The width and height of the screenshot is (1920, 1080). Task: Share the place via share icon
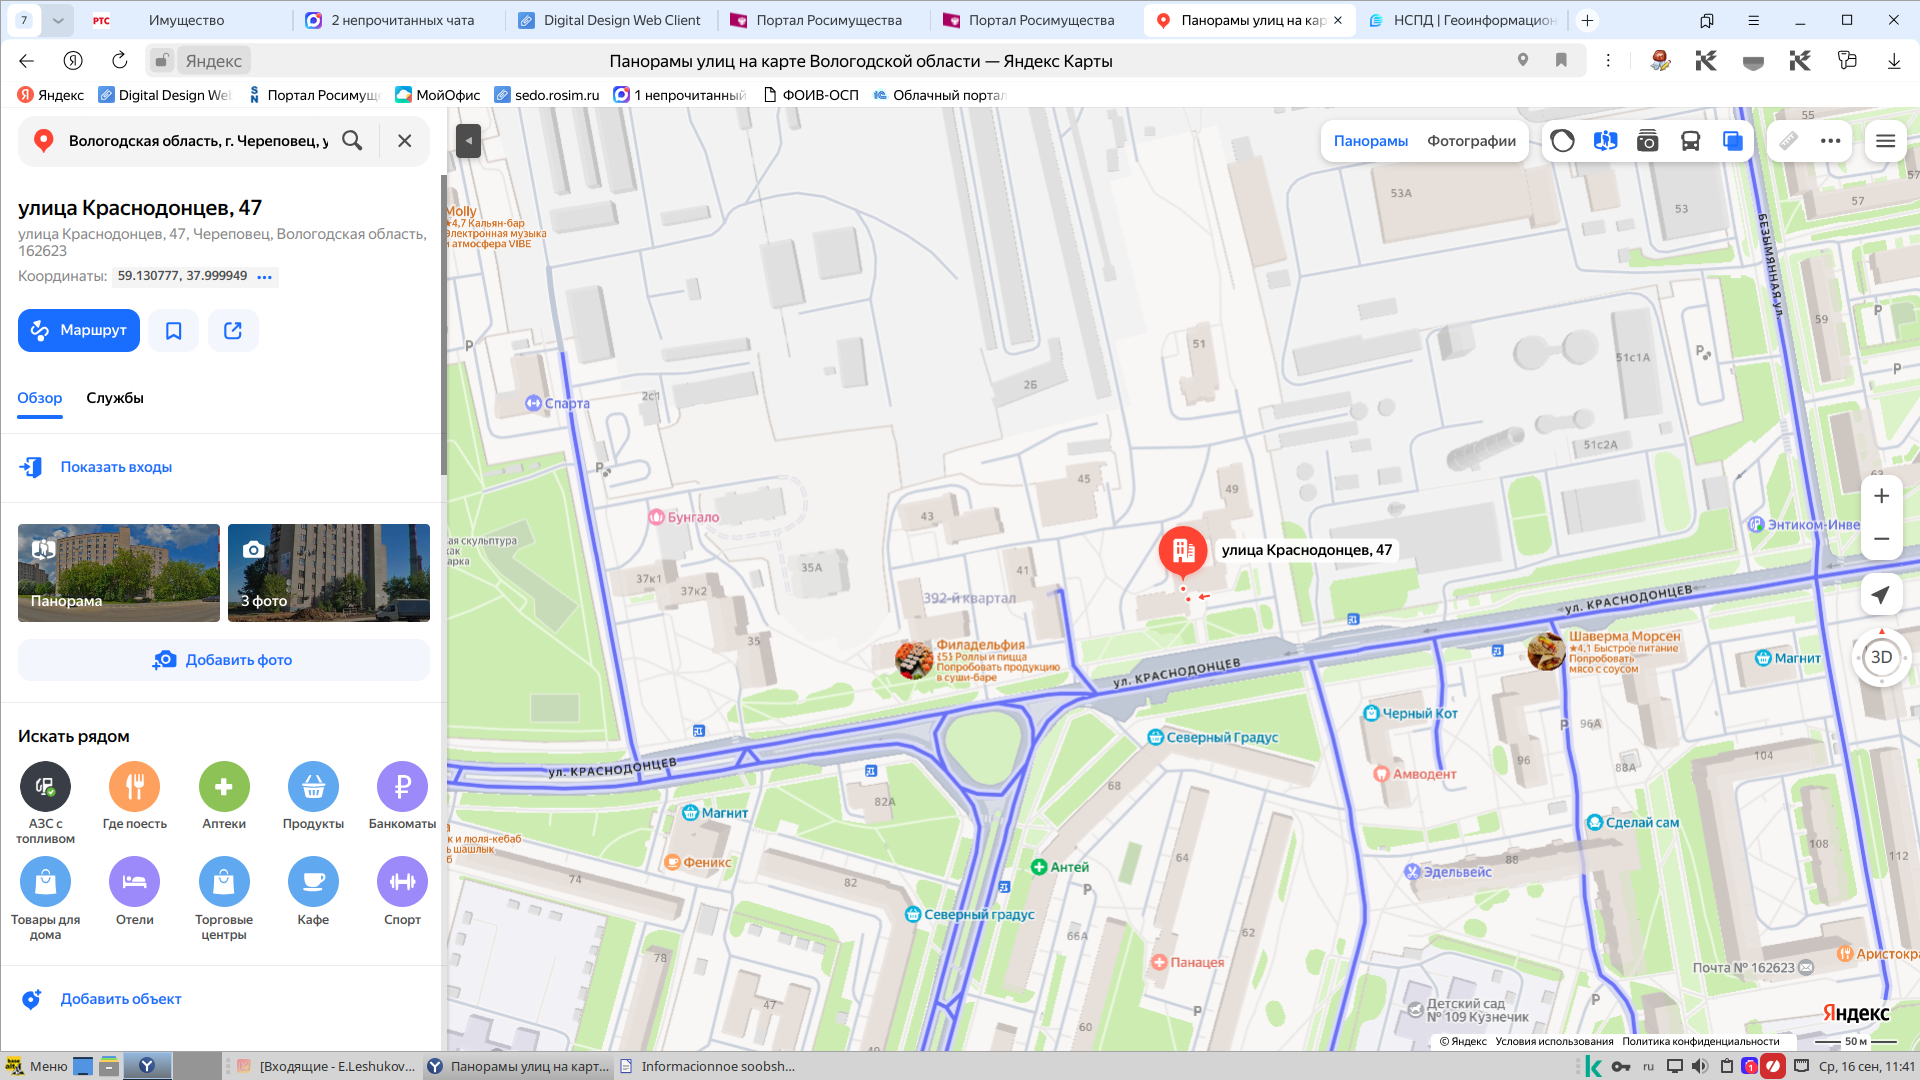tap(233, 330)
